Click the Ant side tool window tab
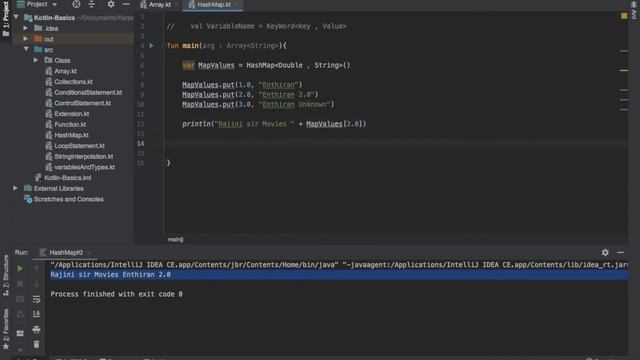Screen dimensions: 640x360 [635, 11]
